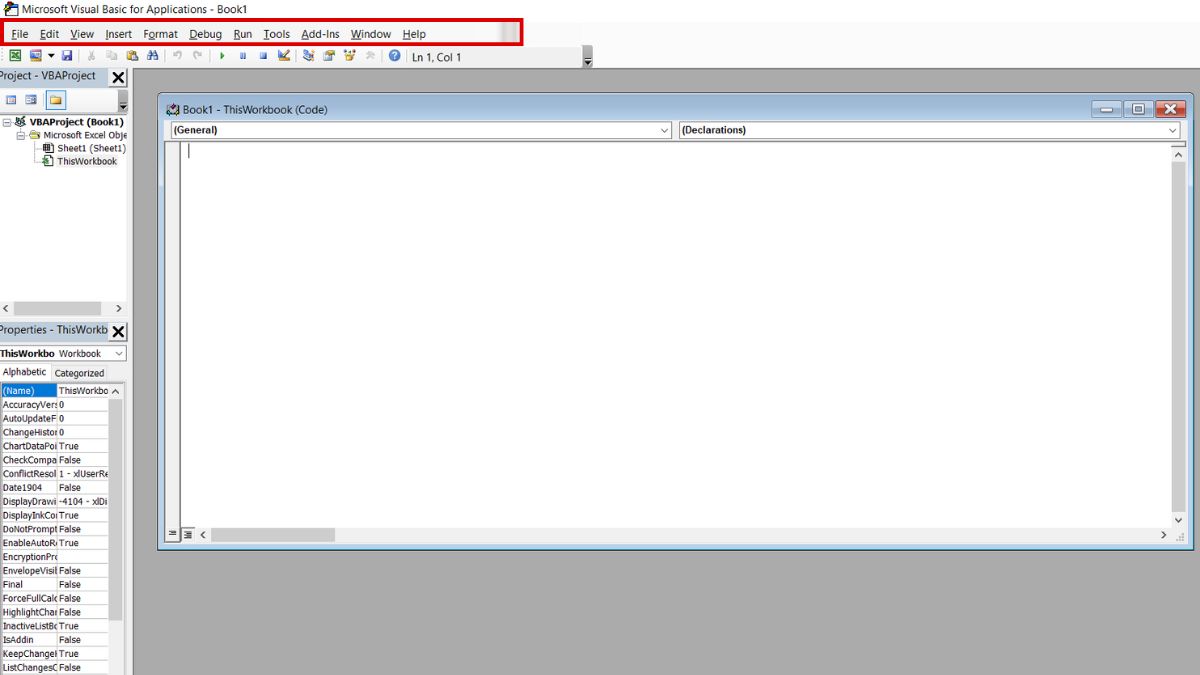Click the code window horizontal scrollbar thumb
1200x675 pixels.
coord(273,535)
